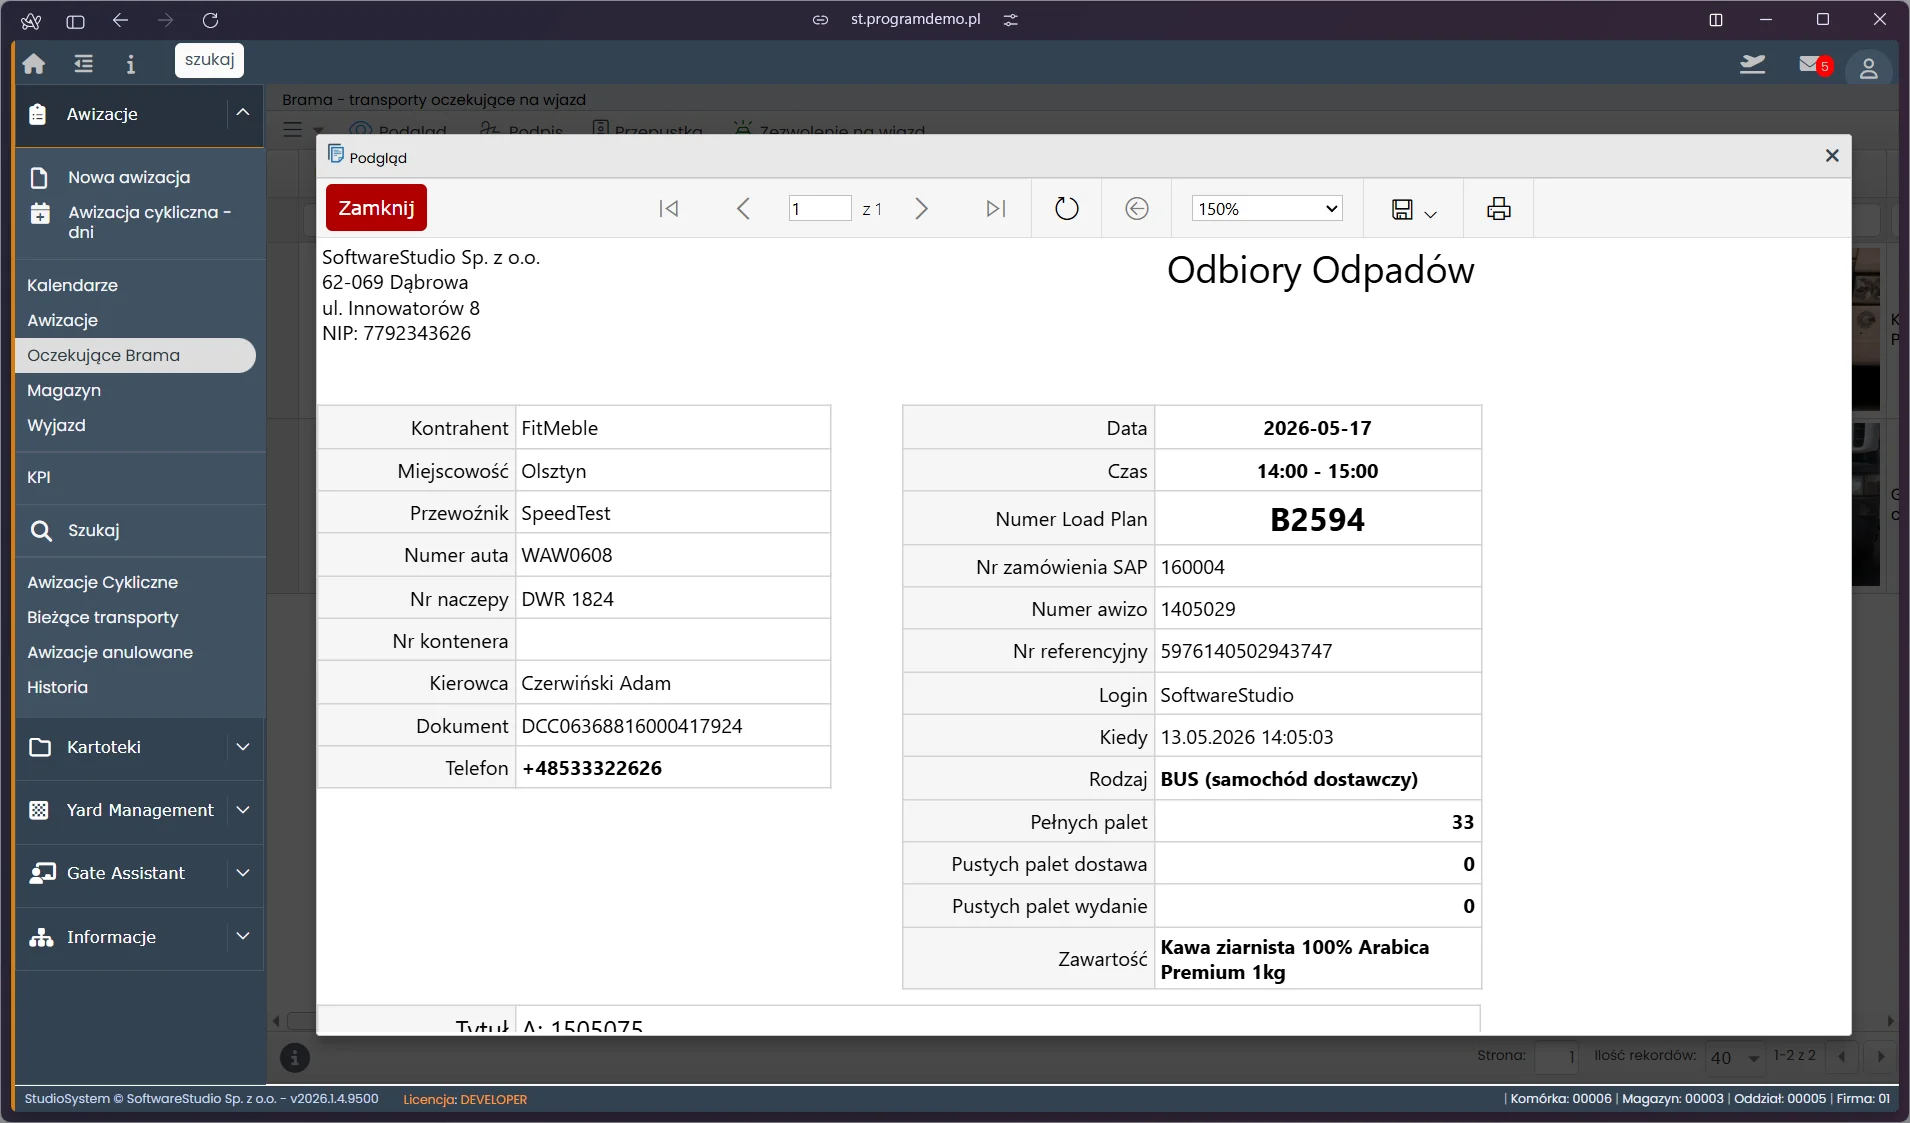Toggle browser sidebar panel icon
This screenshot has width=1910, height=1123.
pos(75,21)
